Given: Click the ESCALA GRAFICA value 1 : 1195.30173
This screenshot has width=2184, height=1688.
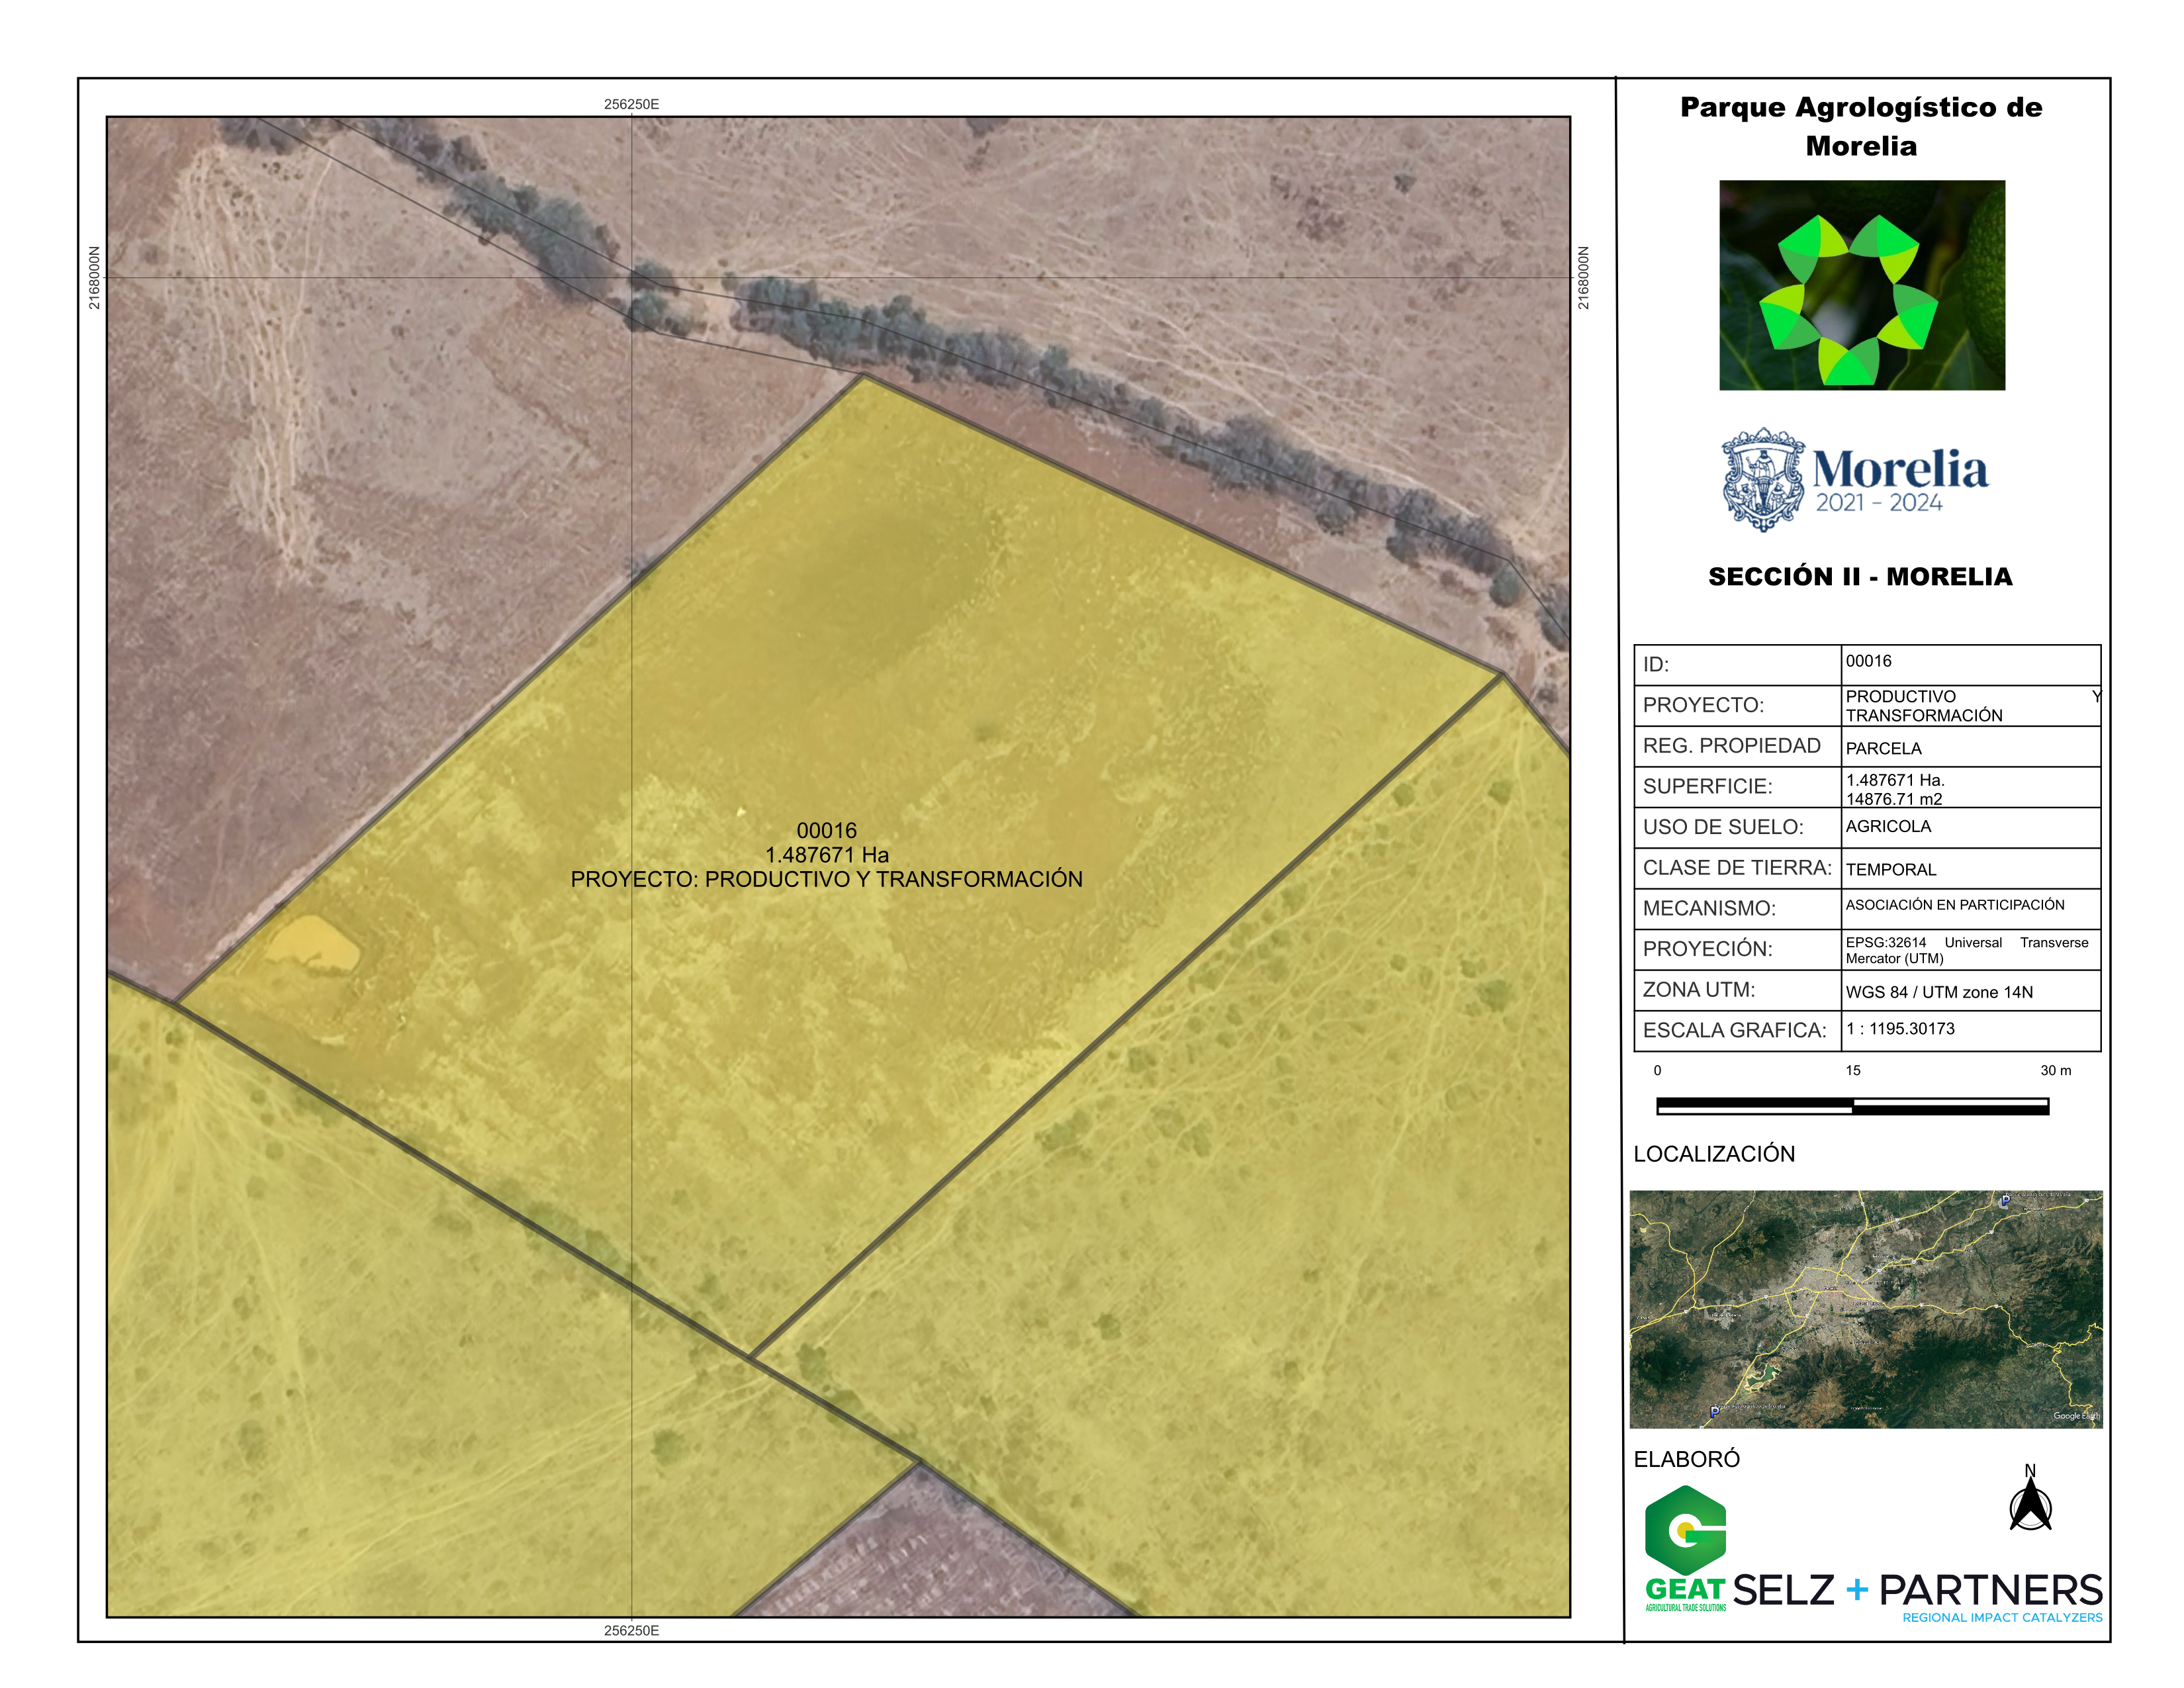Looking at the screenshot, I should click(1899, 1029).
